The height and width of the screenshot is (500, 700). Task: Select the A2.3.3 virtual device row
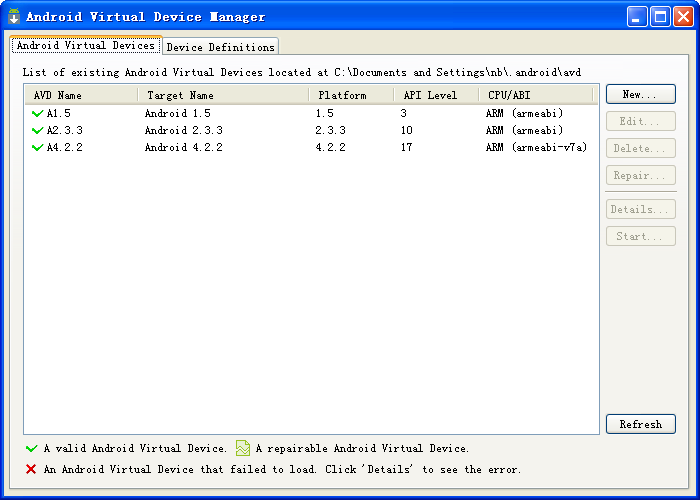311,130
